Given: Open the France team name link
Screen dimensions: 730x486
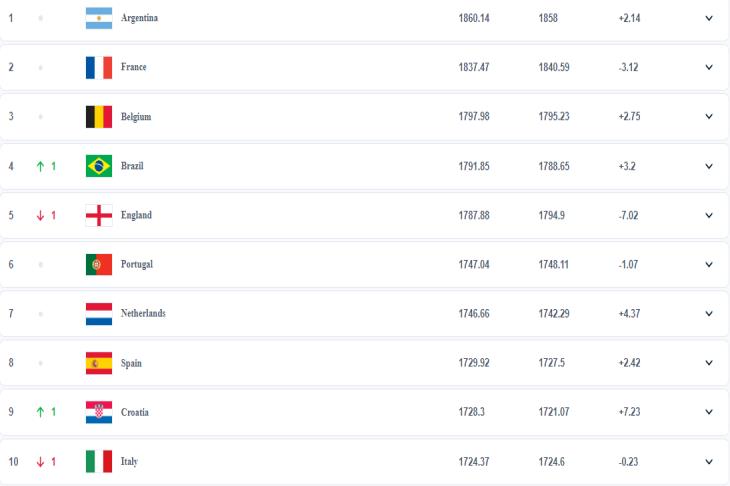Looking at the screenshot, I should point(134,67).
